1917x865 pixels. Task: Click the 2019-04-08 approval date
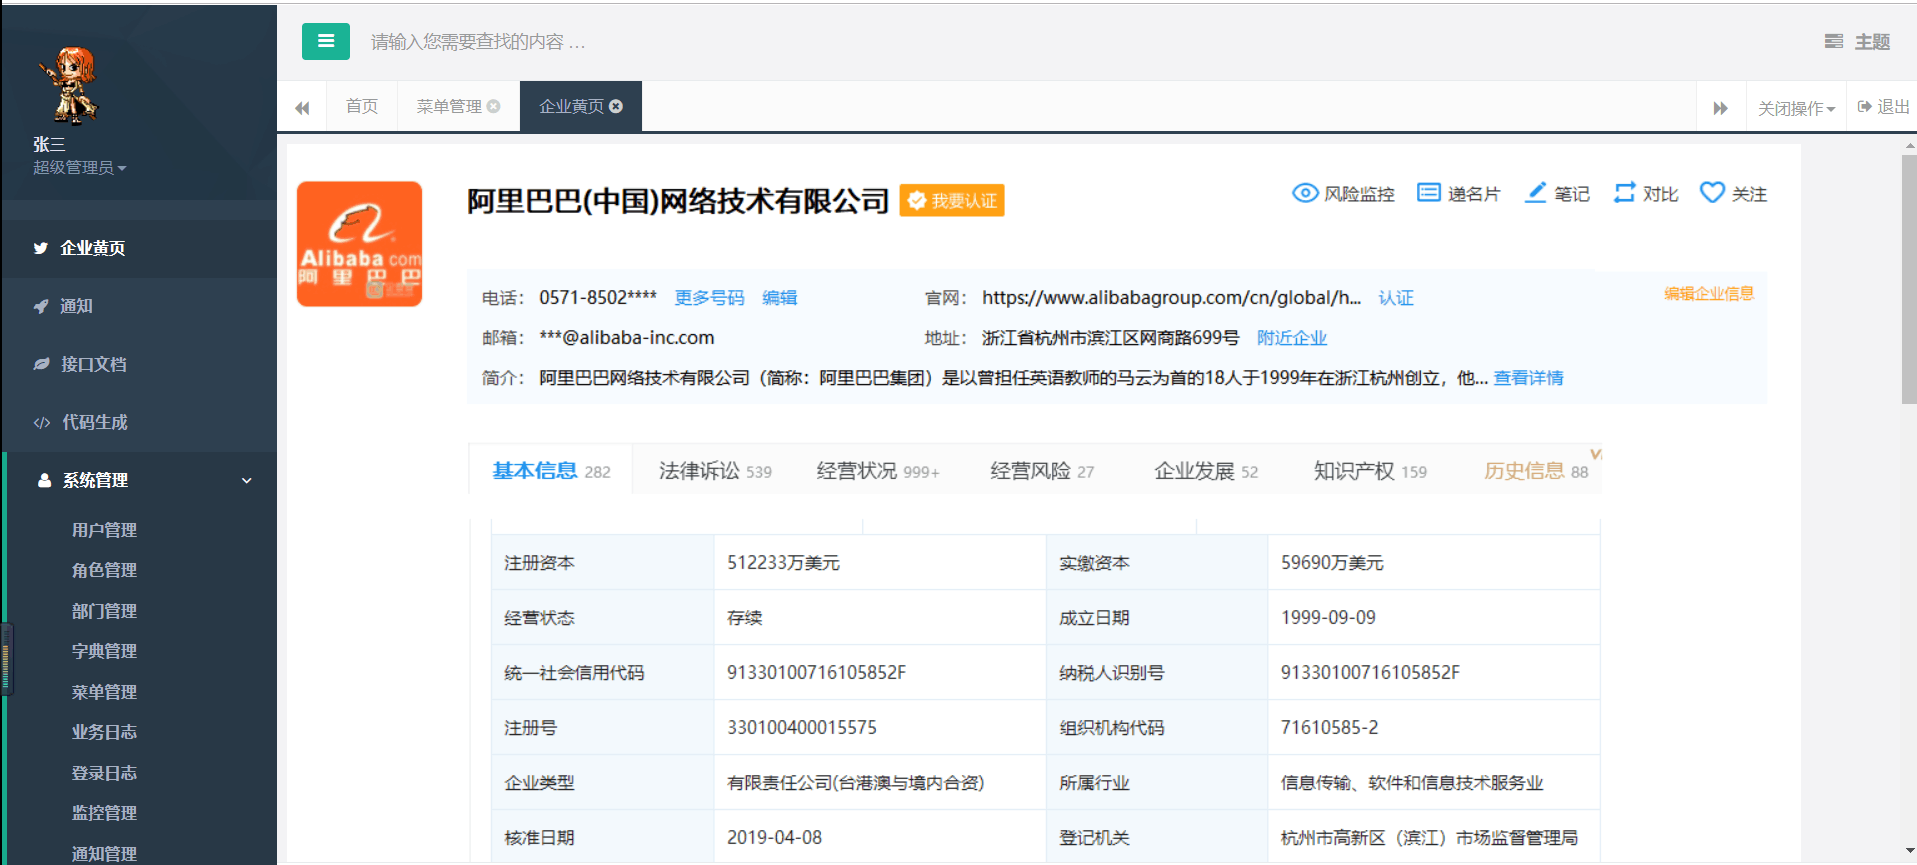tap(774, 838)
